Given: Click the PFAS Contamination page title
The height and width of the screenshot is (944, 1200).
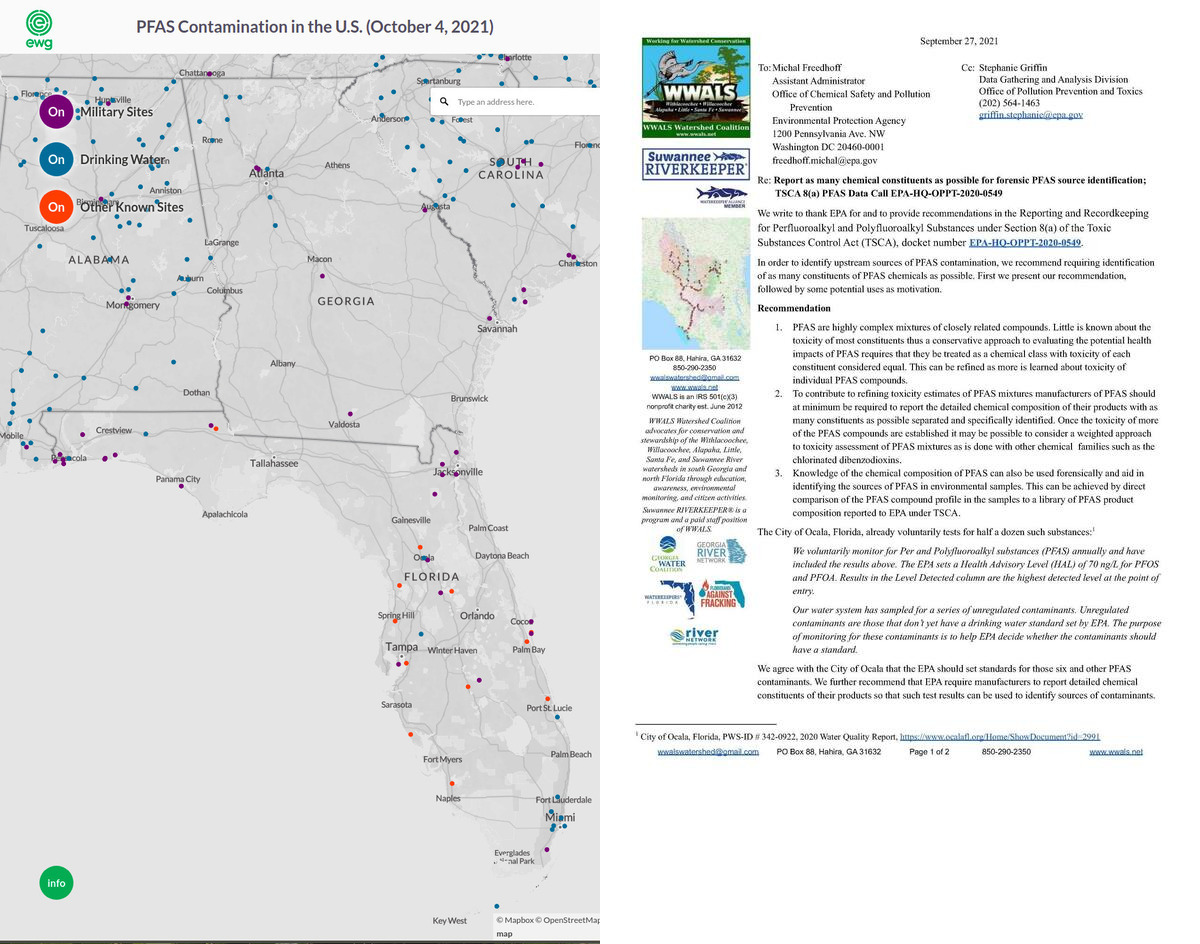Looking at the screenshot, I should 314,26.
